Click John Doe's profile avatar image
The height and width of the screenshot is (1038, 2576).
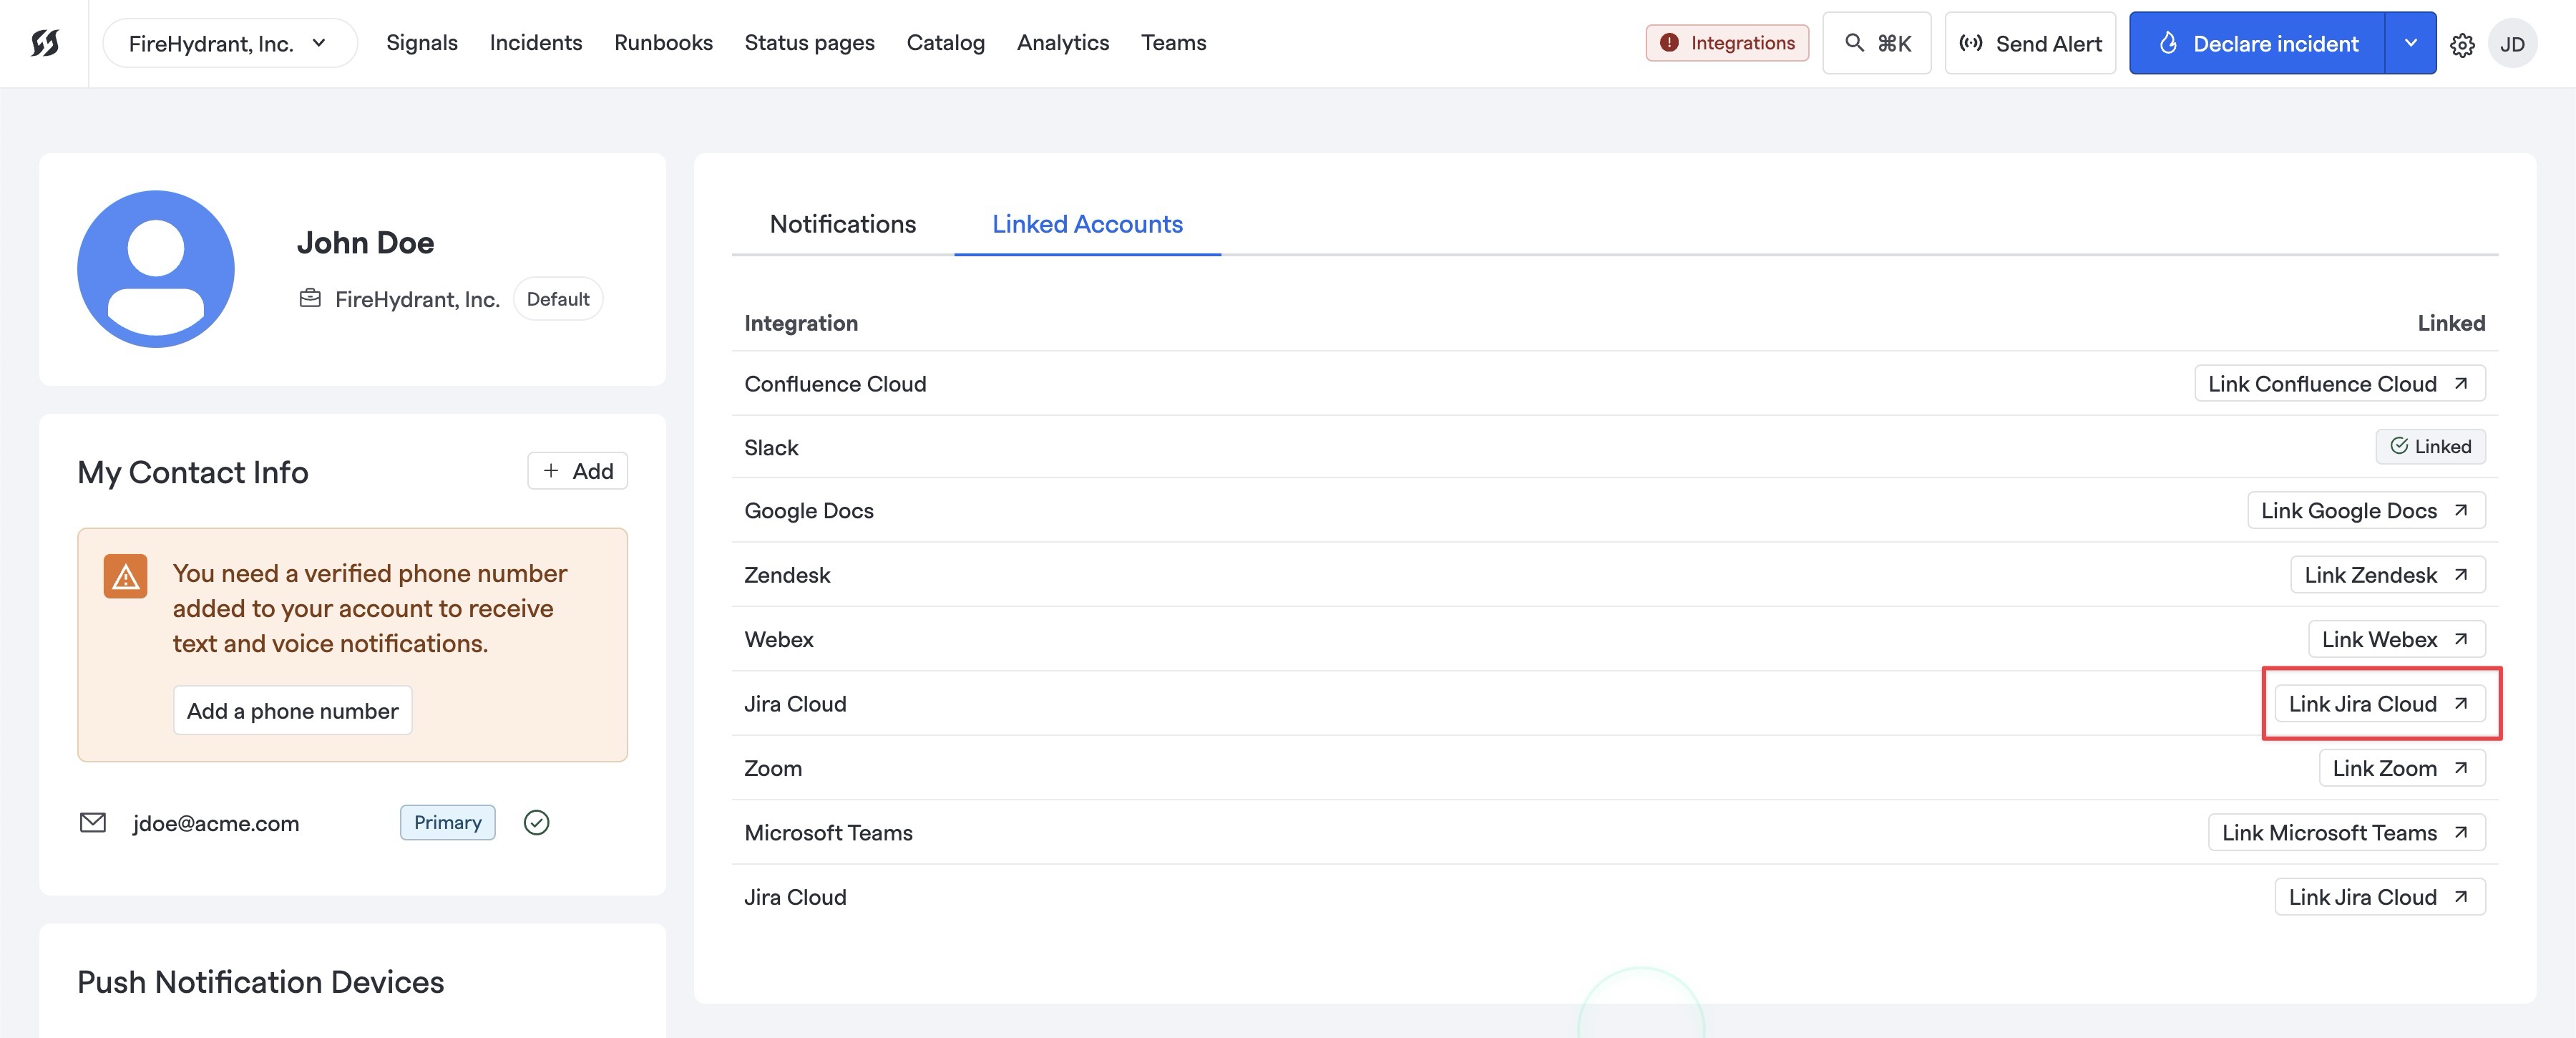click(156, 269)
